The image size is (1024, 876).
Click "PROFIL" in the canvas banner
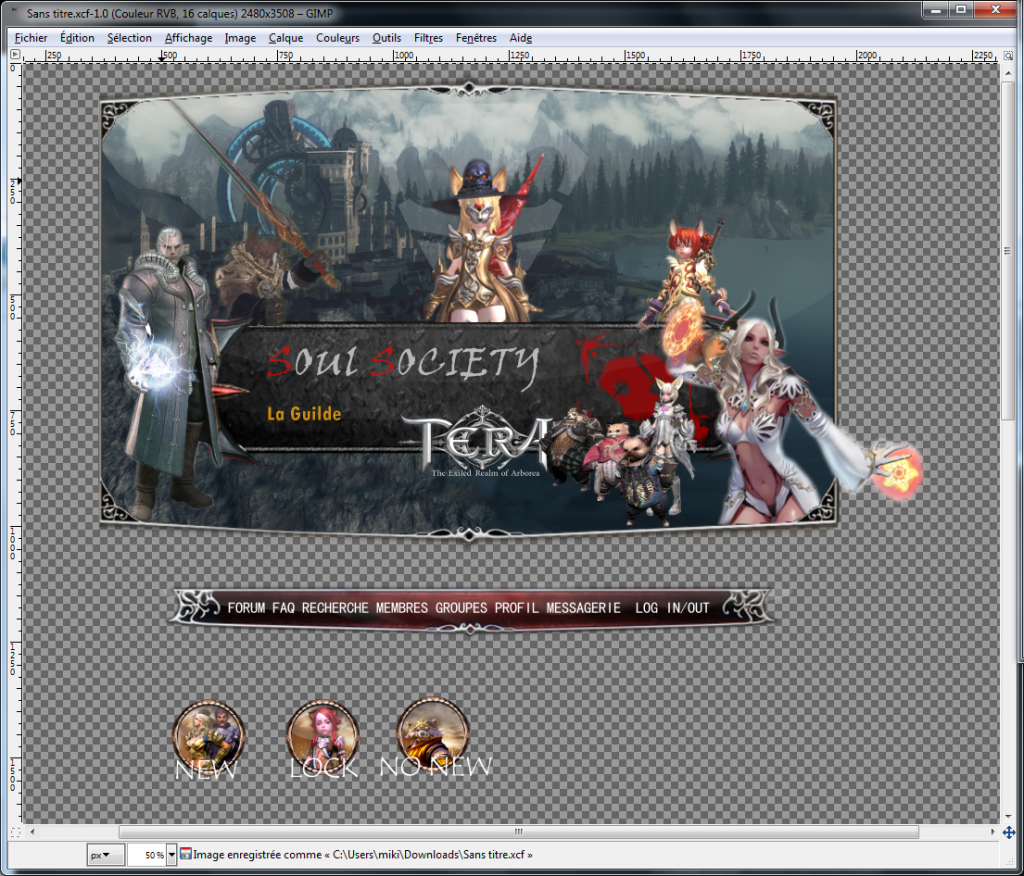click(x=517, y=608)
